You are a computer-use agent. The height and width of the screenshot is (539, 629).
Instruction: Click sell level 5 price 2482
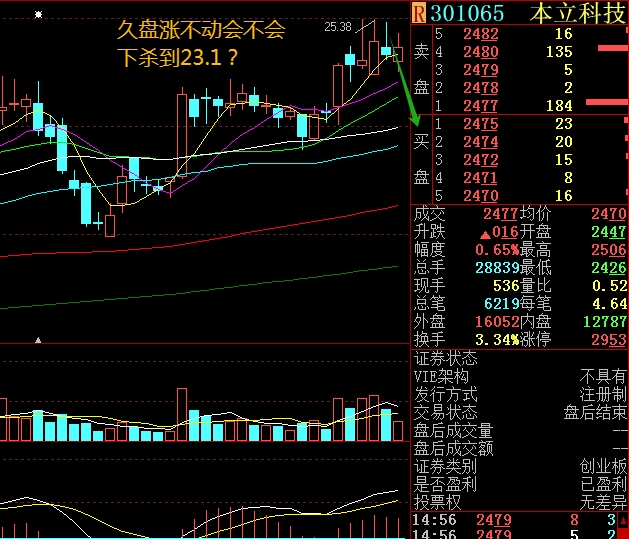pos(481,34)
